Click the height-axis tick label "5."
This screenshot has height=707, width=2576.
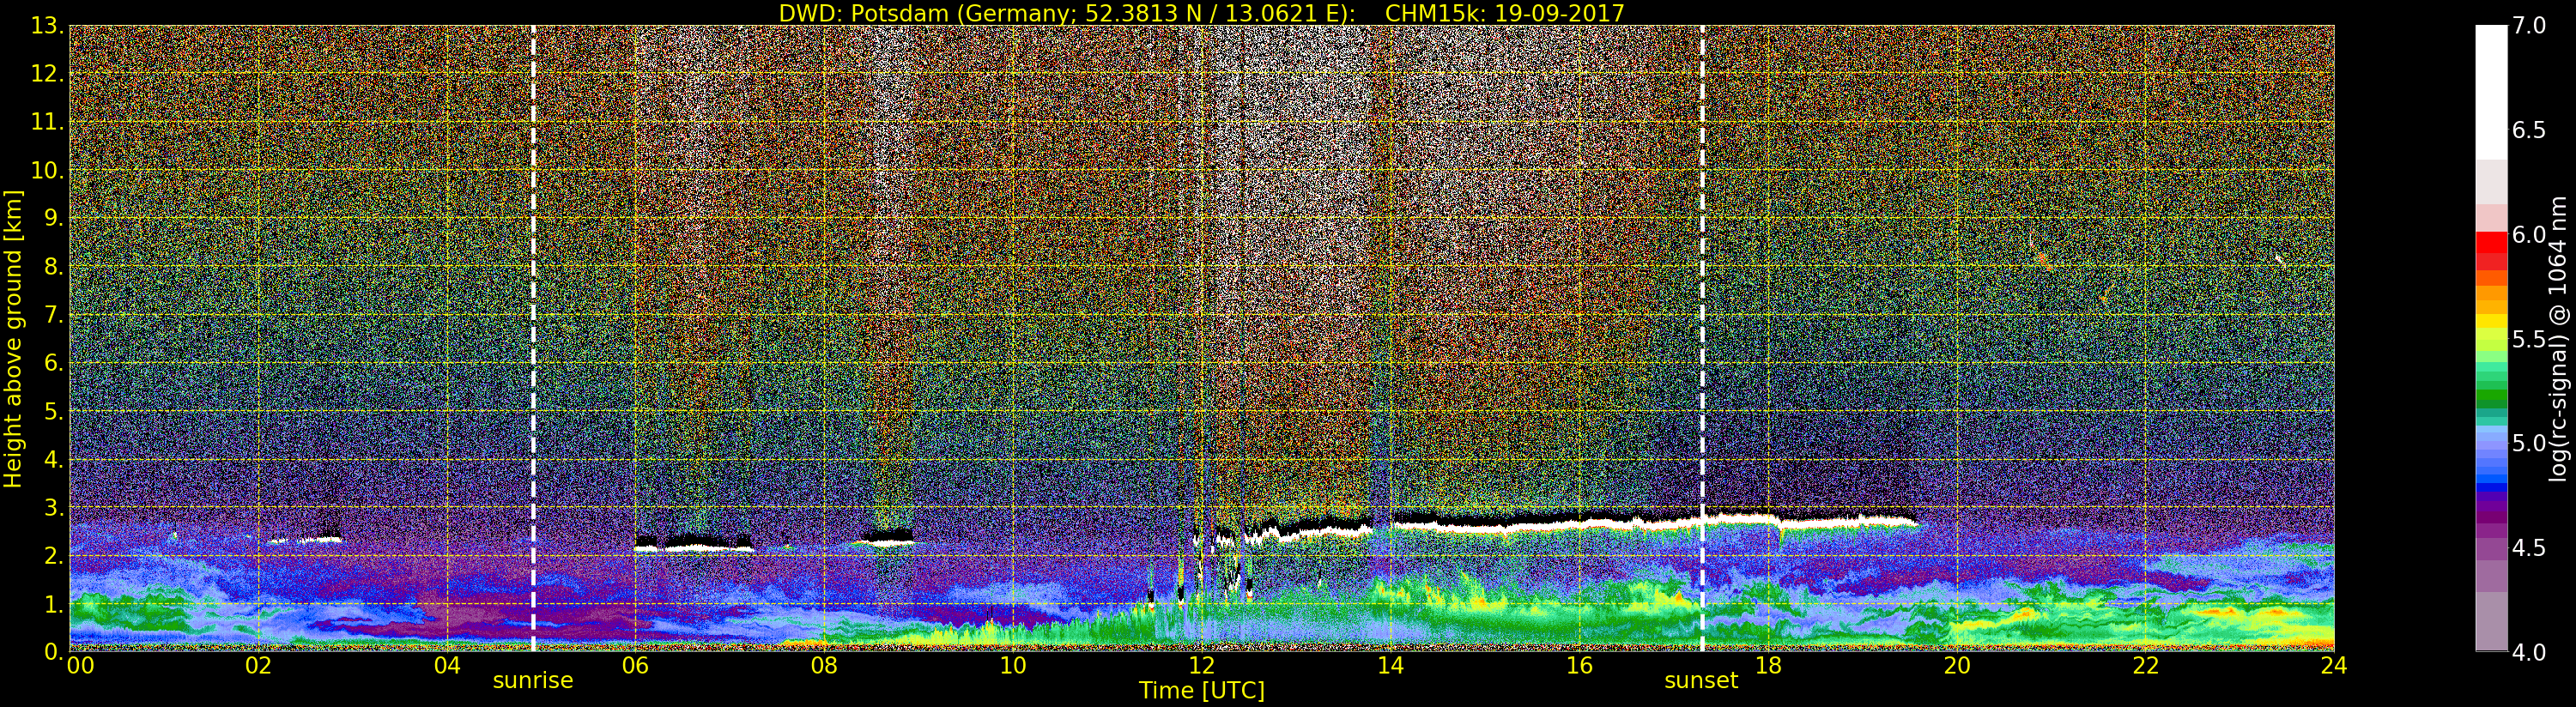(x=53, y=411)
